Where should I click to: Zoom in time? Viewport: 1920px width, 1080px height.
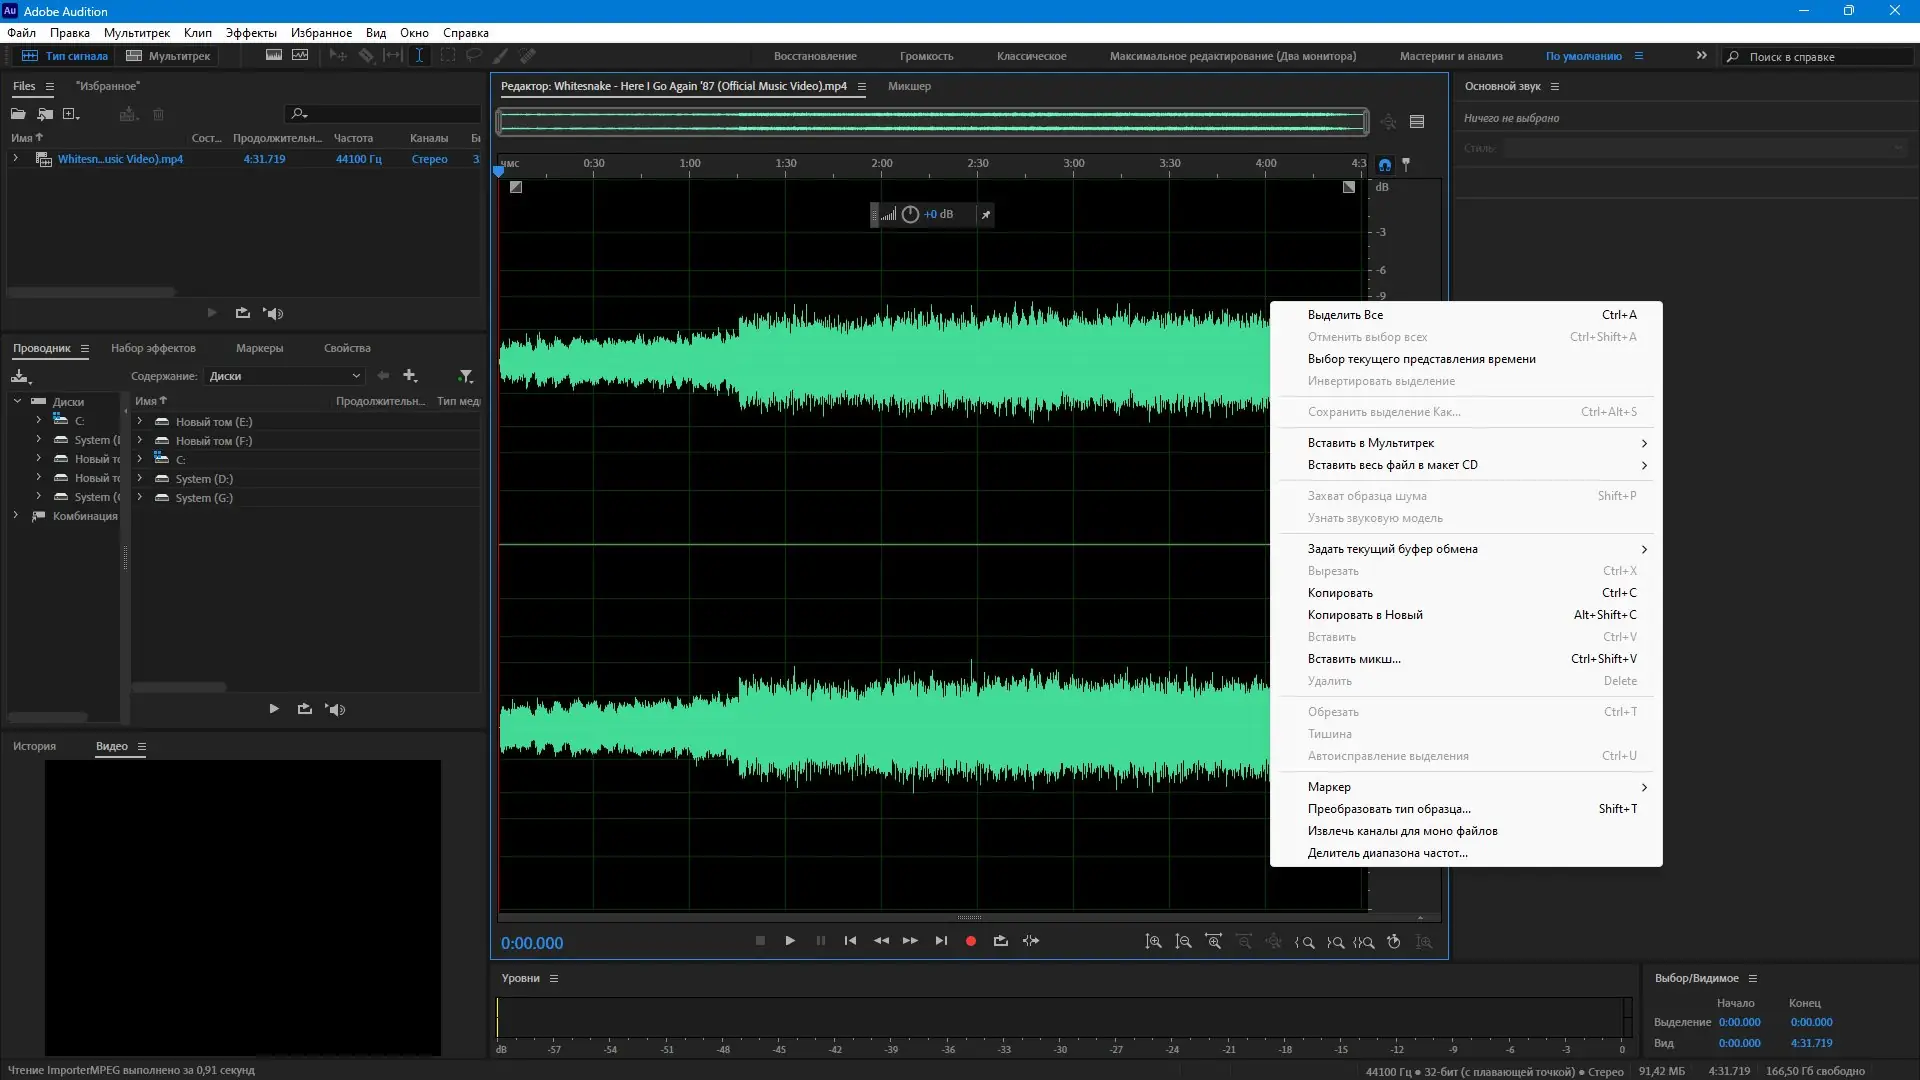(1213, 942)
